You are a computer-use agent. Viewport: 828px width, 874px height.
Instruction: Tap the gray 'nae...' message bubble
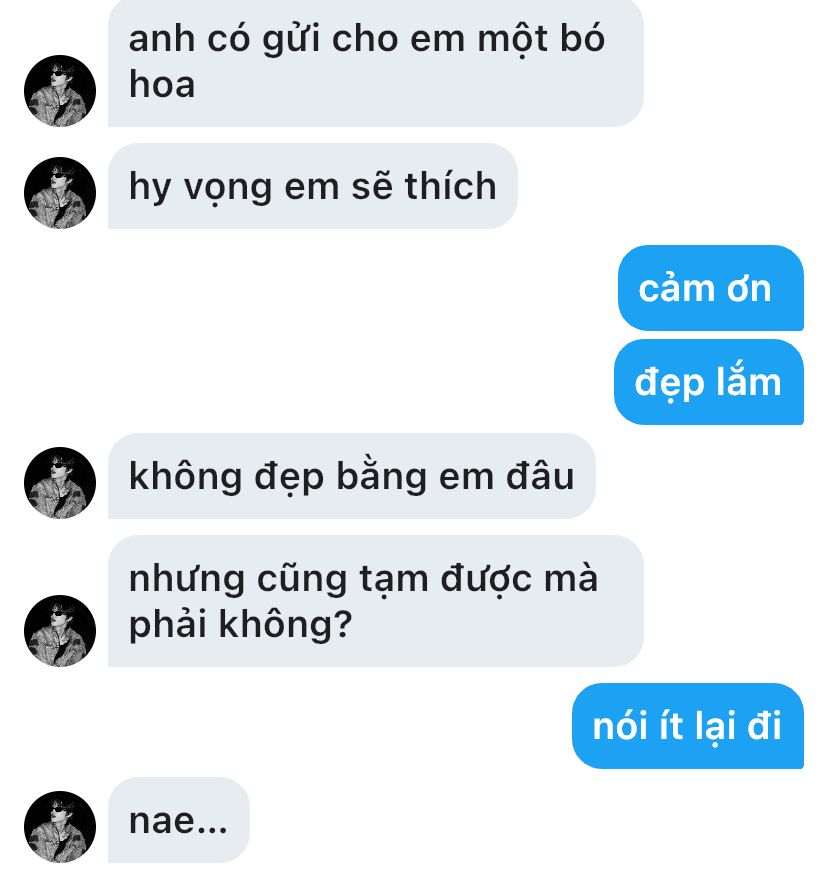[x=178, y=820]
